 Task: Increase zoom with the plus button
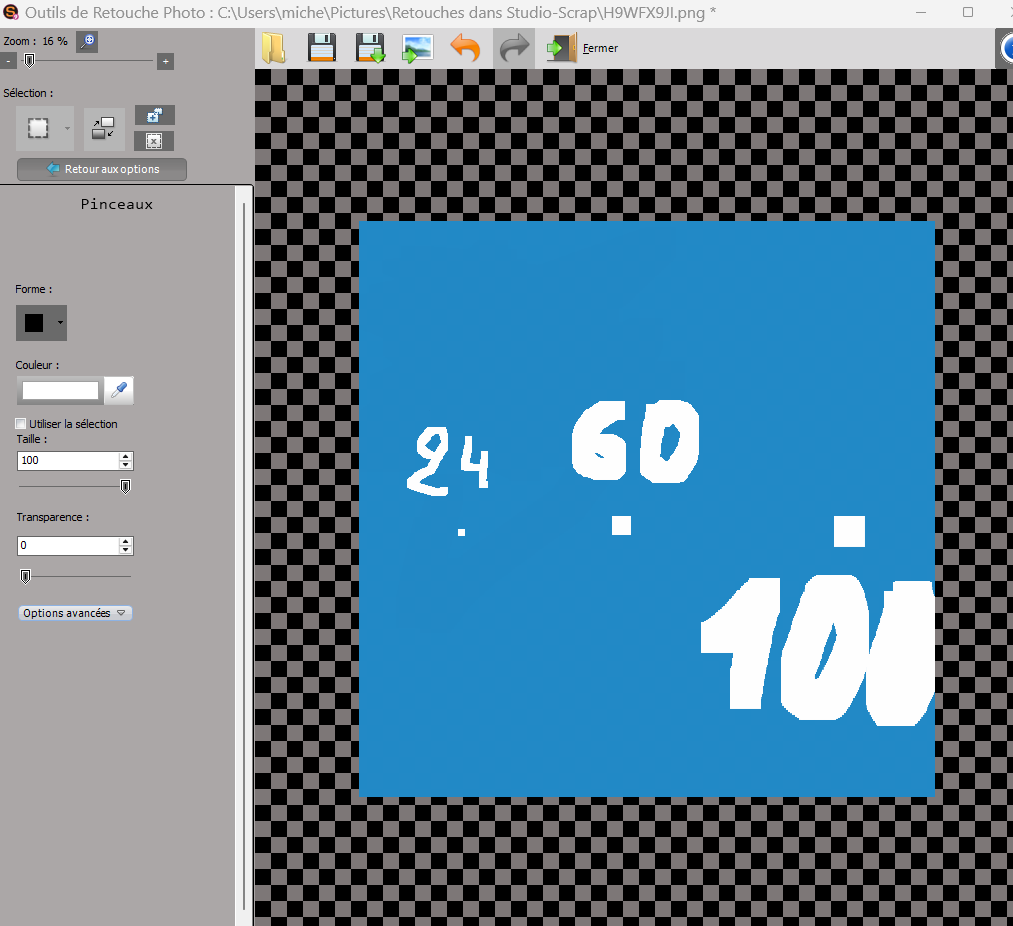tap(165, 61)
